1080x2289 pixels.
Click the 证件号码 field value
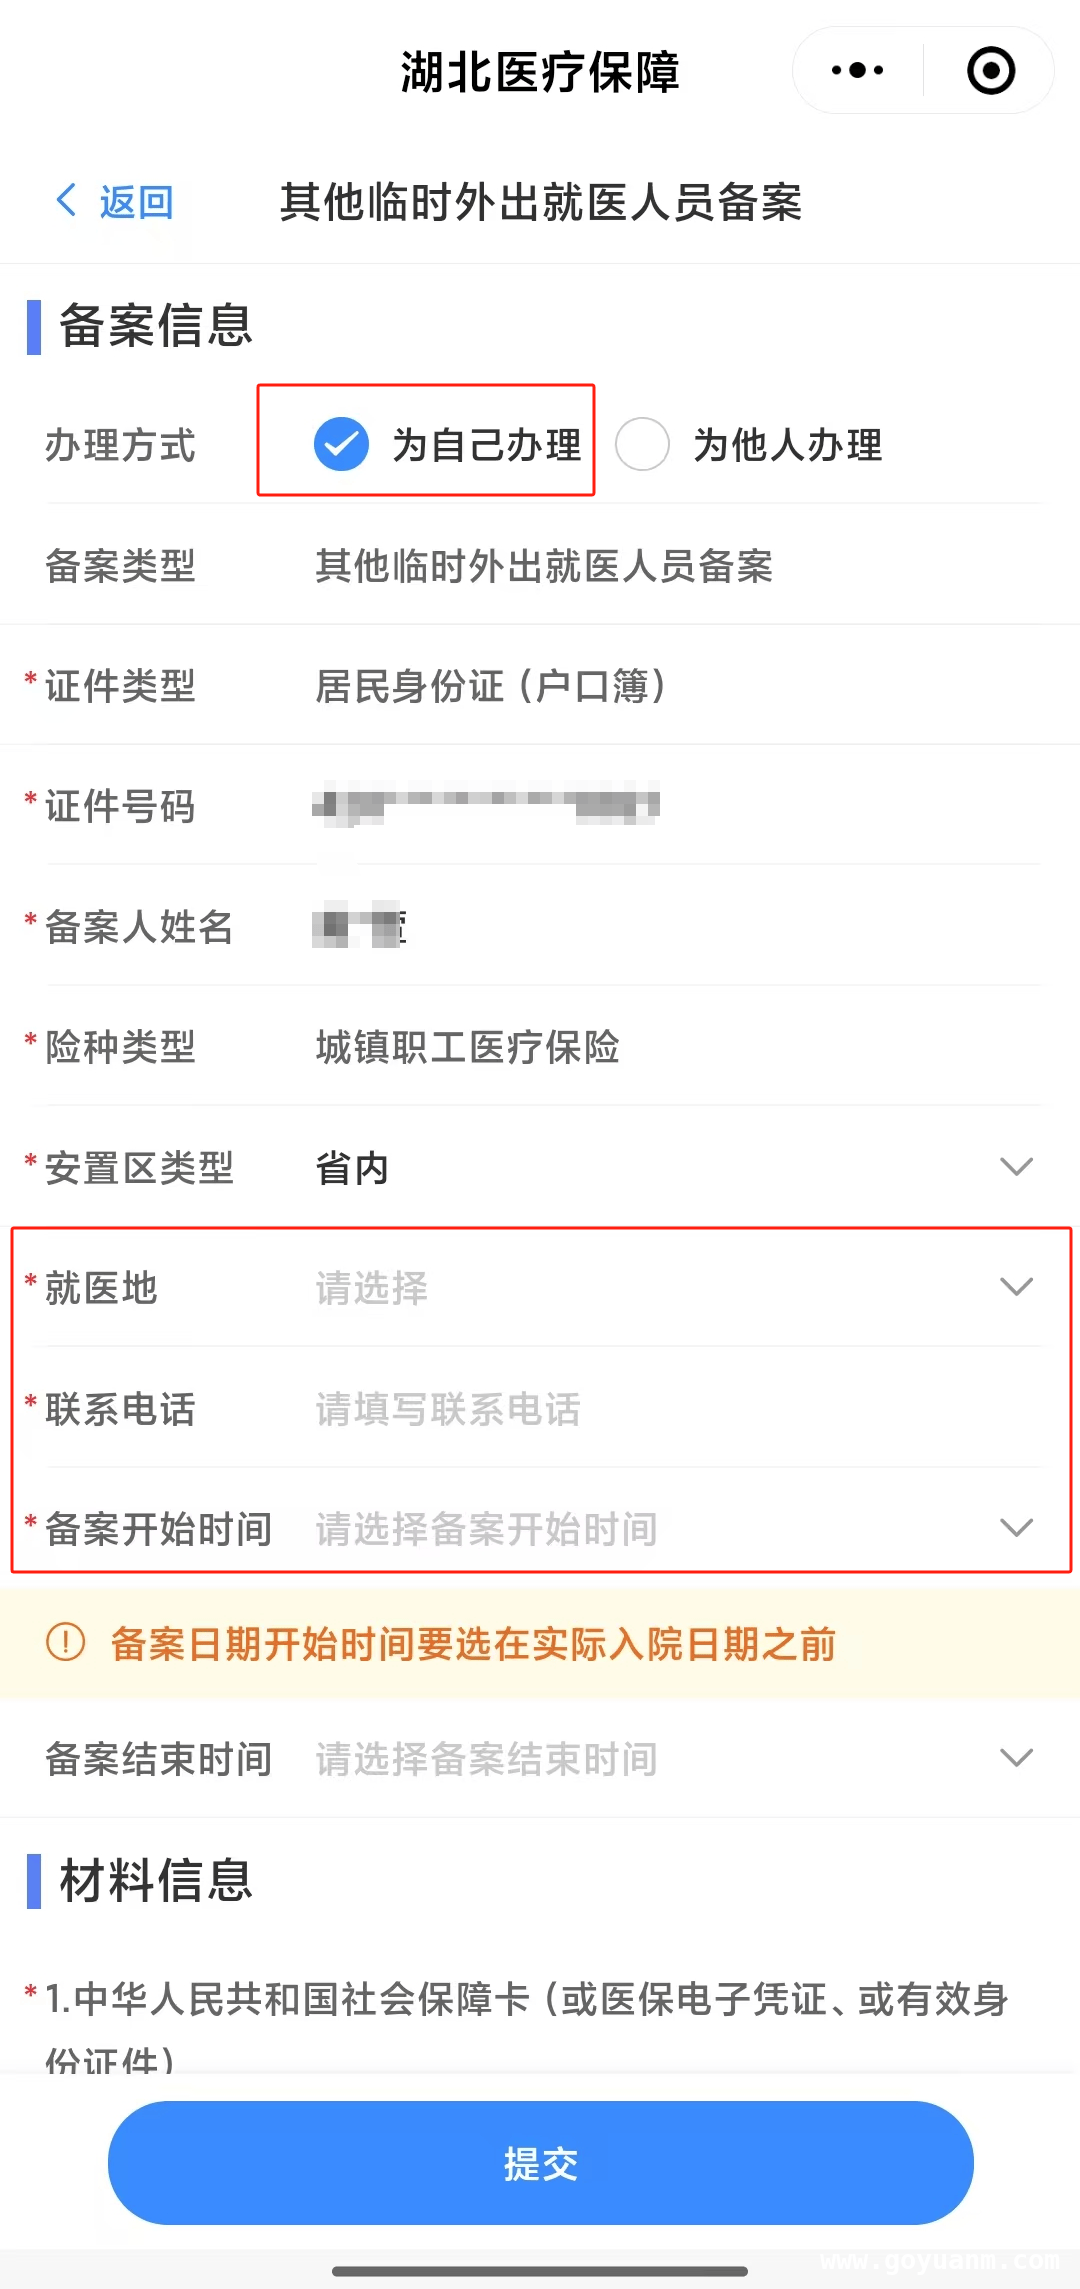point(486,805)
